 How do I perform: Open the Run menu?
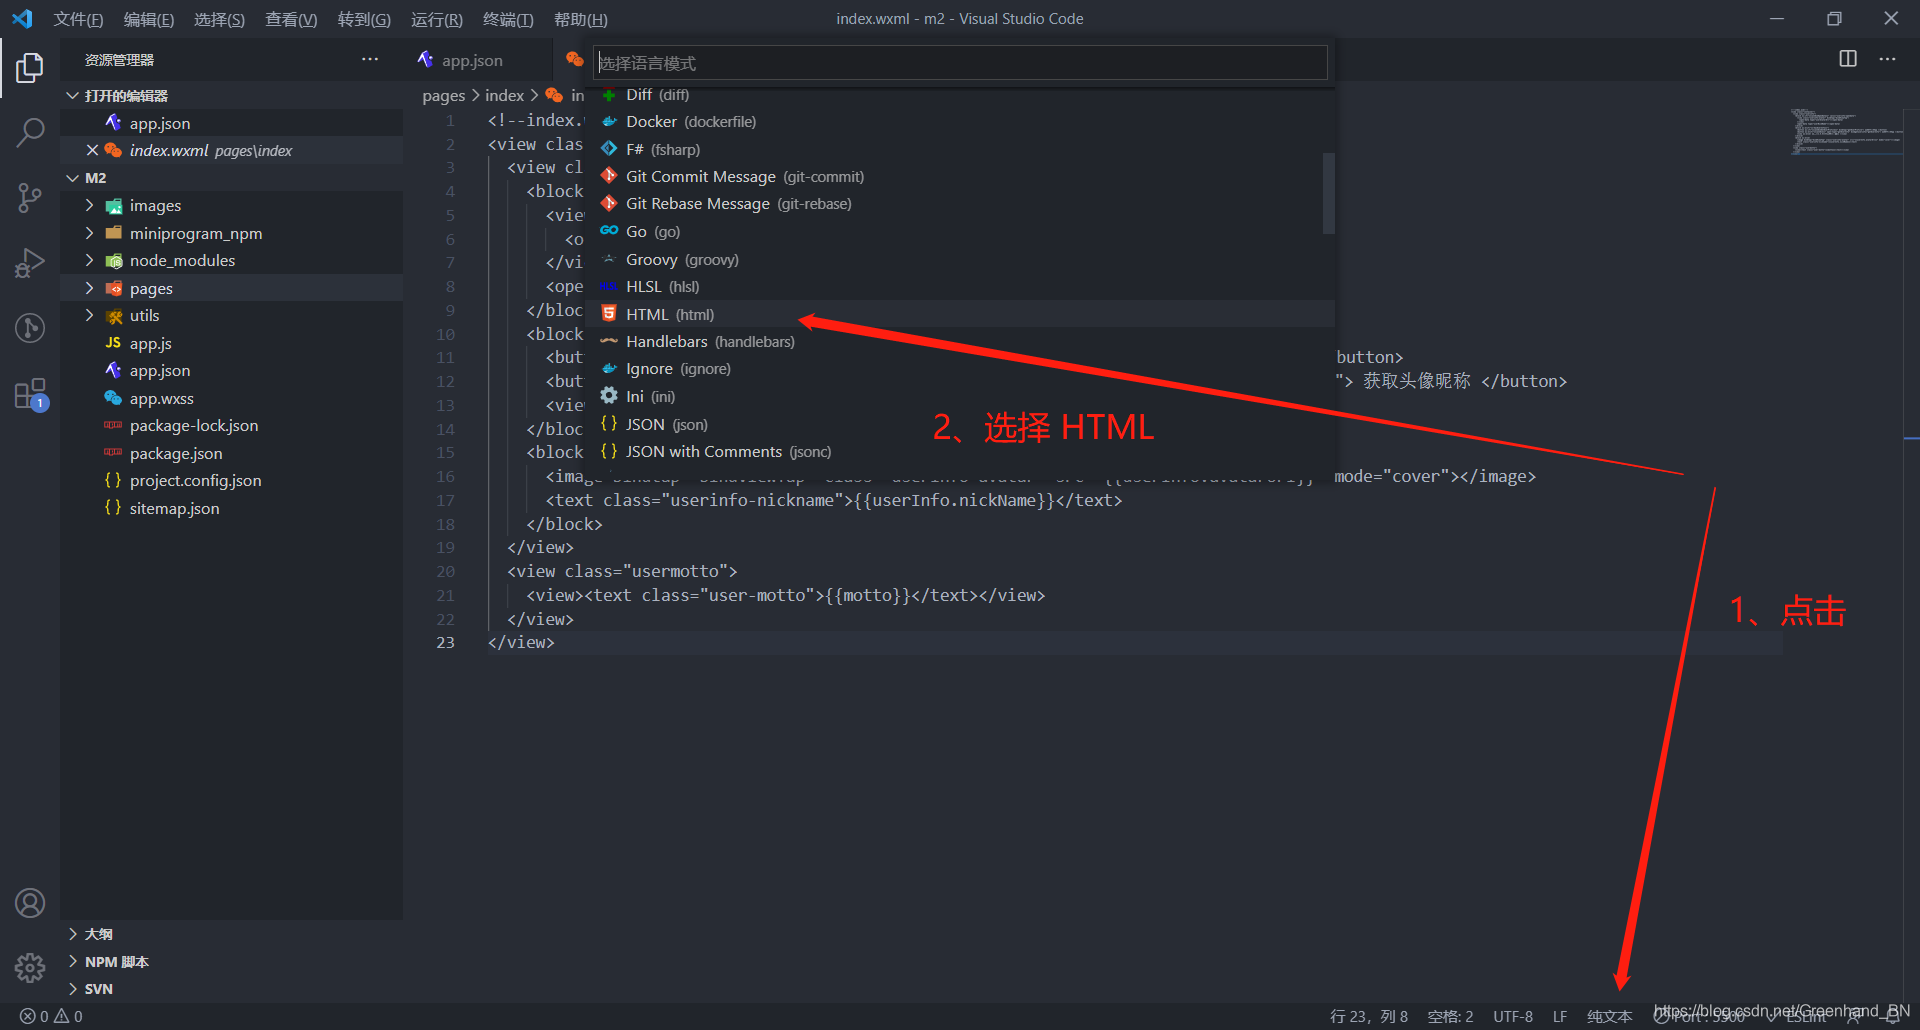[x=436, y=19]
